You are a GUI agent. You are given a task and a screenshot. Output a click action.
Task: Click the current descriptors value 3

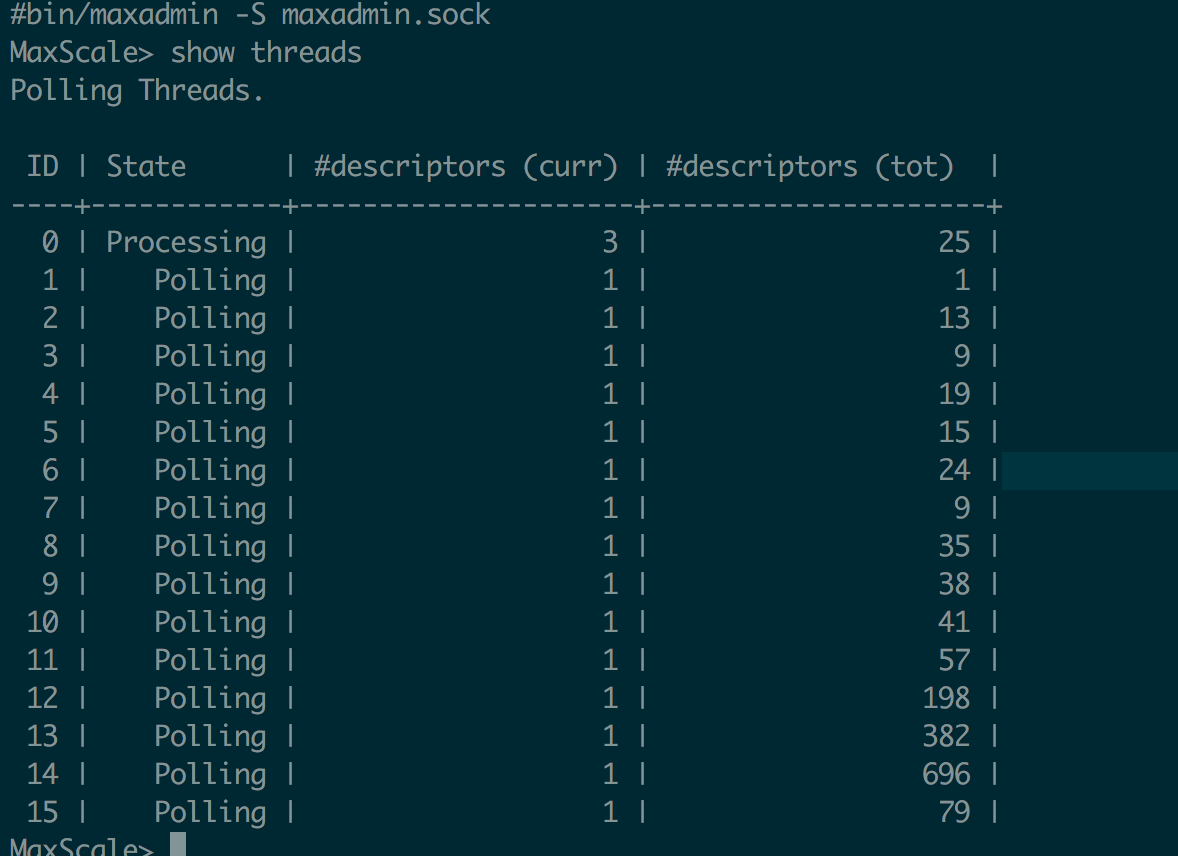coord(610,242)
